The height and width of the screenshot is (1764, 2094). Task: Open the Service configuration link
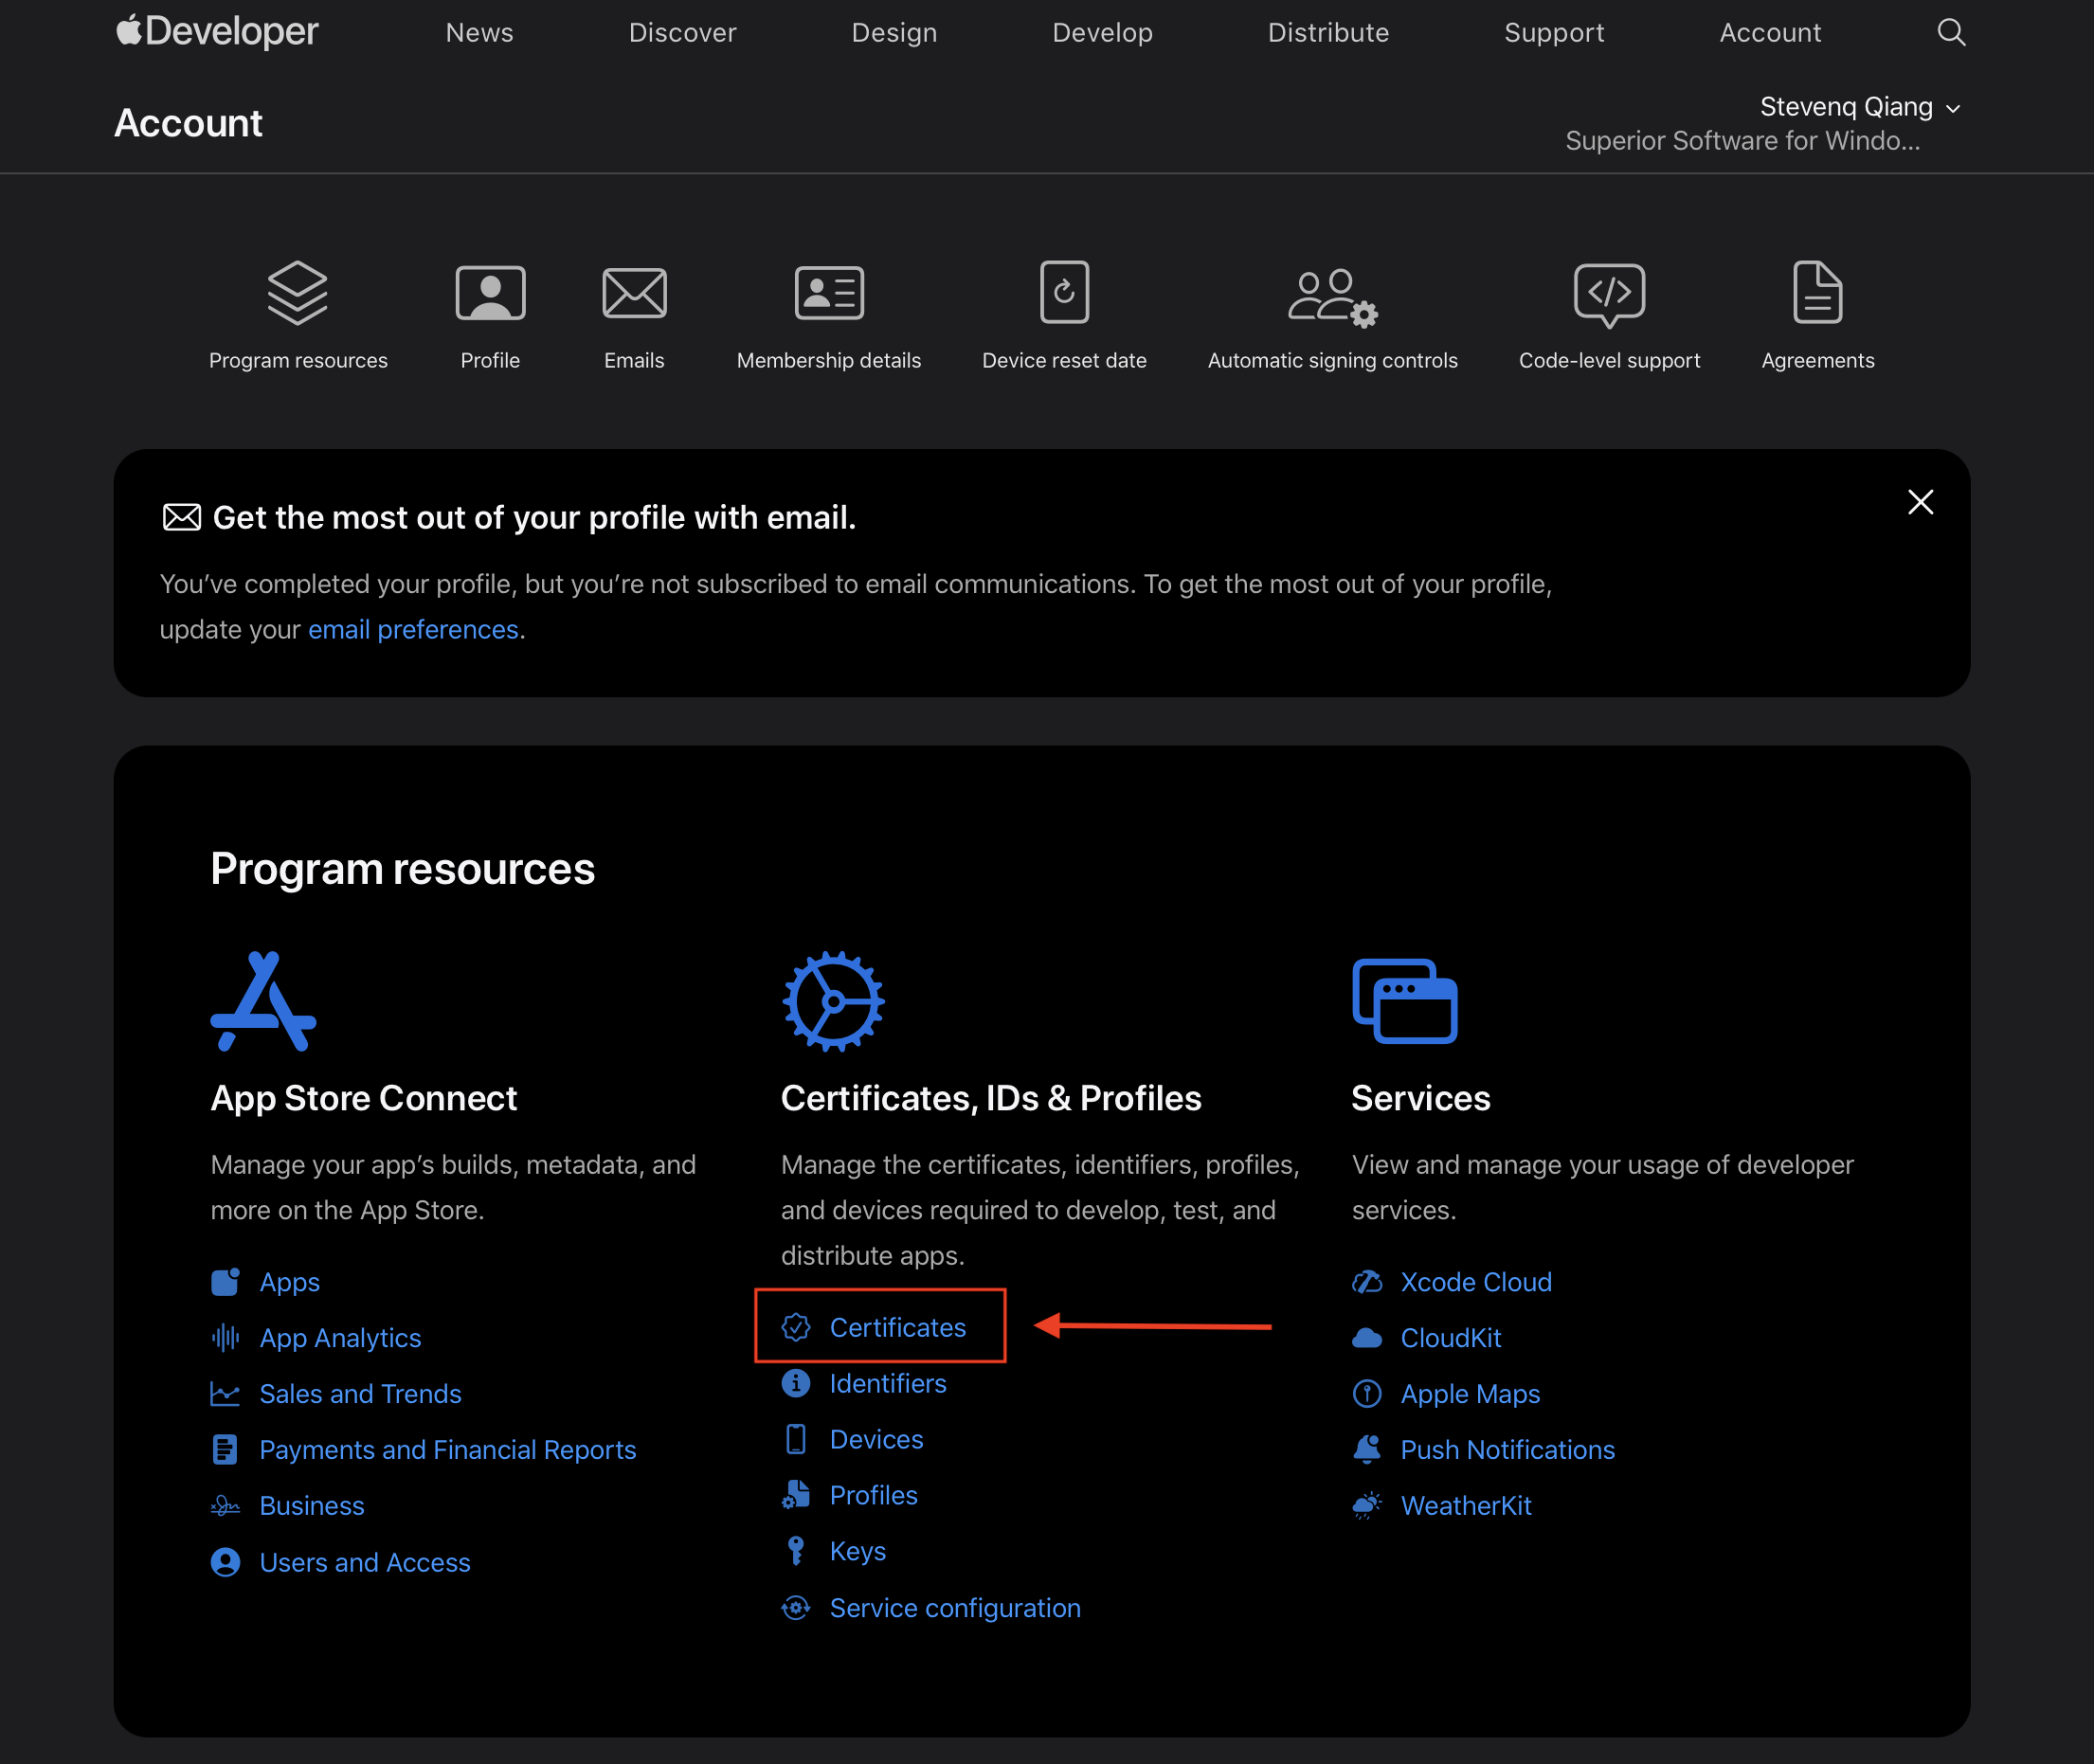click(x=955, y=1608)
